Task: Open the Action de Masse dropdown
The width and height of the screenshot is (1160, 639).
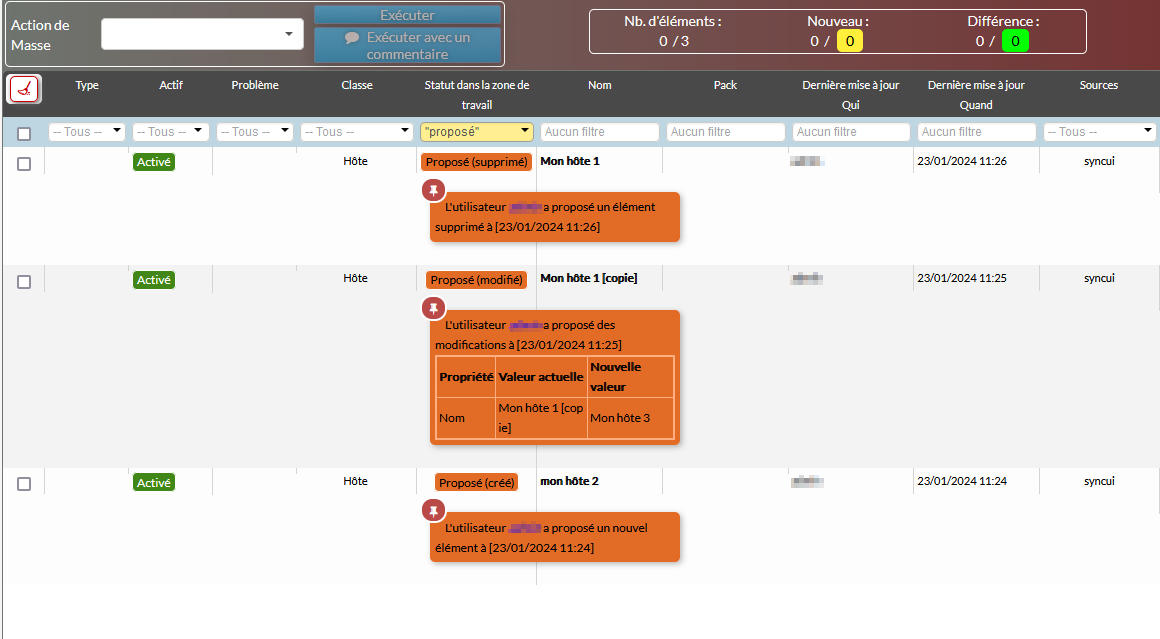Action: tap(202, 34)
